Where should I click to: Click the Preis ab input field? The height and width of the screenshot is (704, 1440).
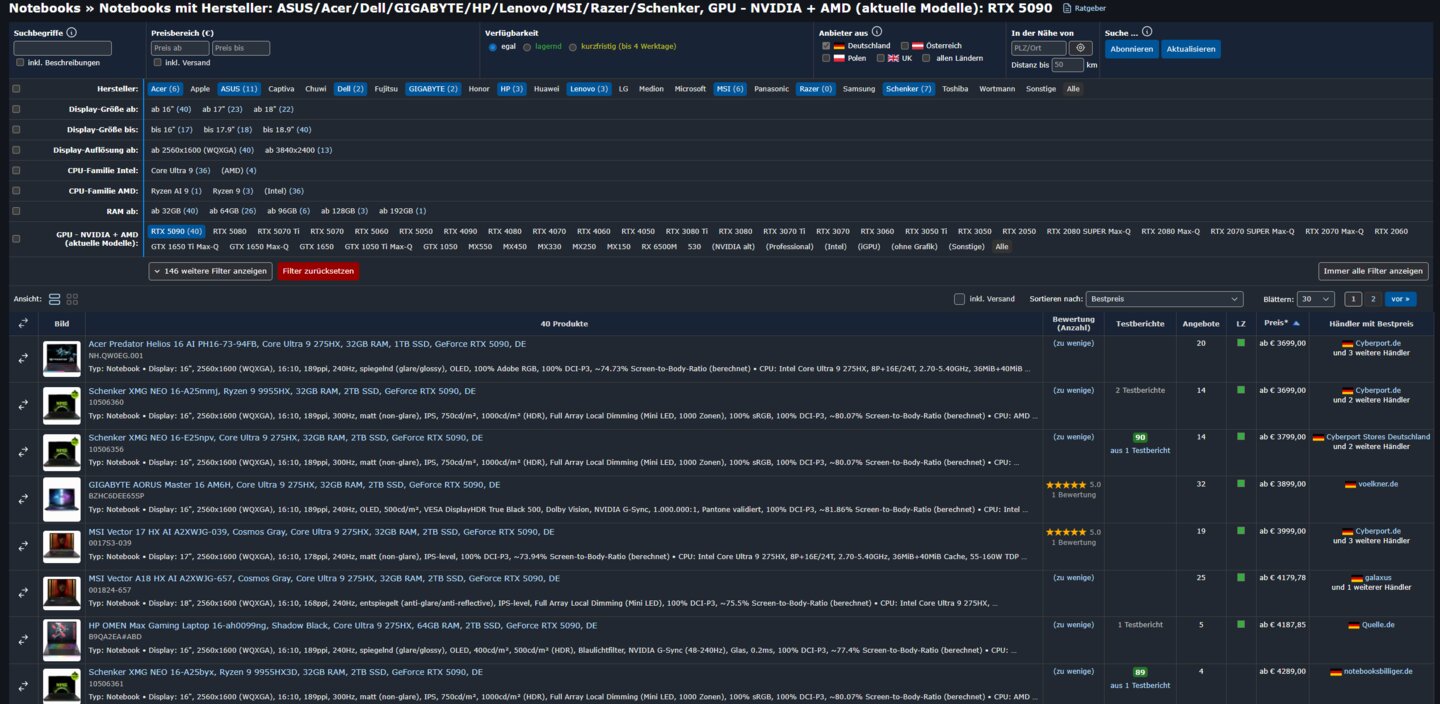pyautogui.click(x=179, y=48)
